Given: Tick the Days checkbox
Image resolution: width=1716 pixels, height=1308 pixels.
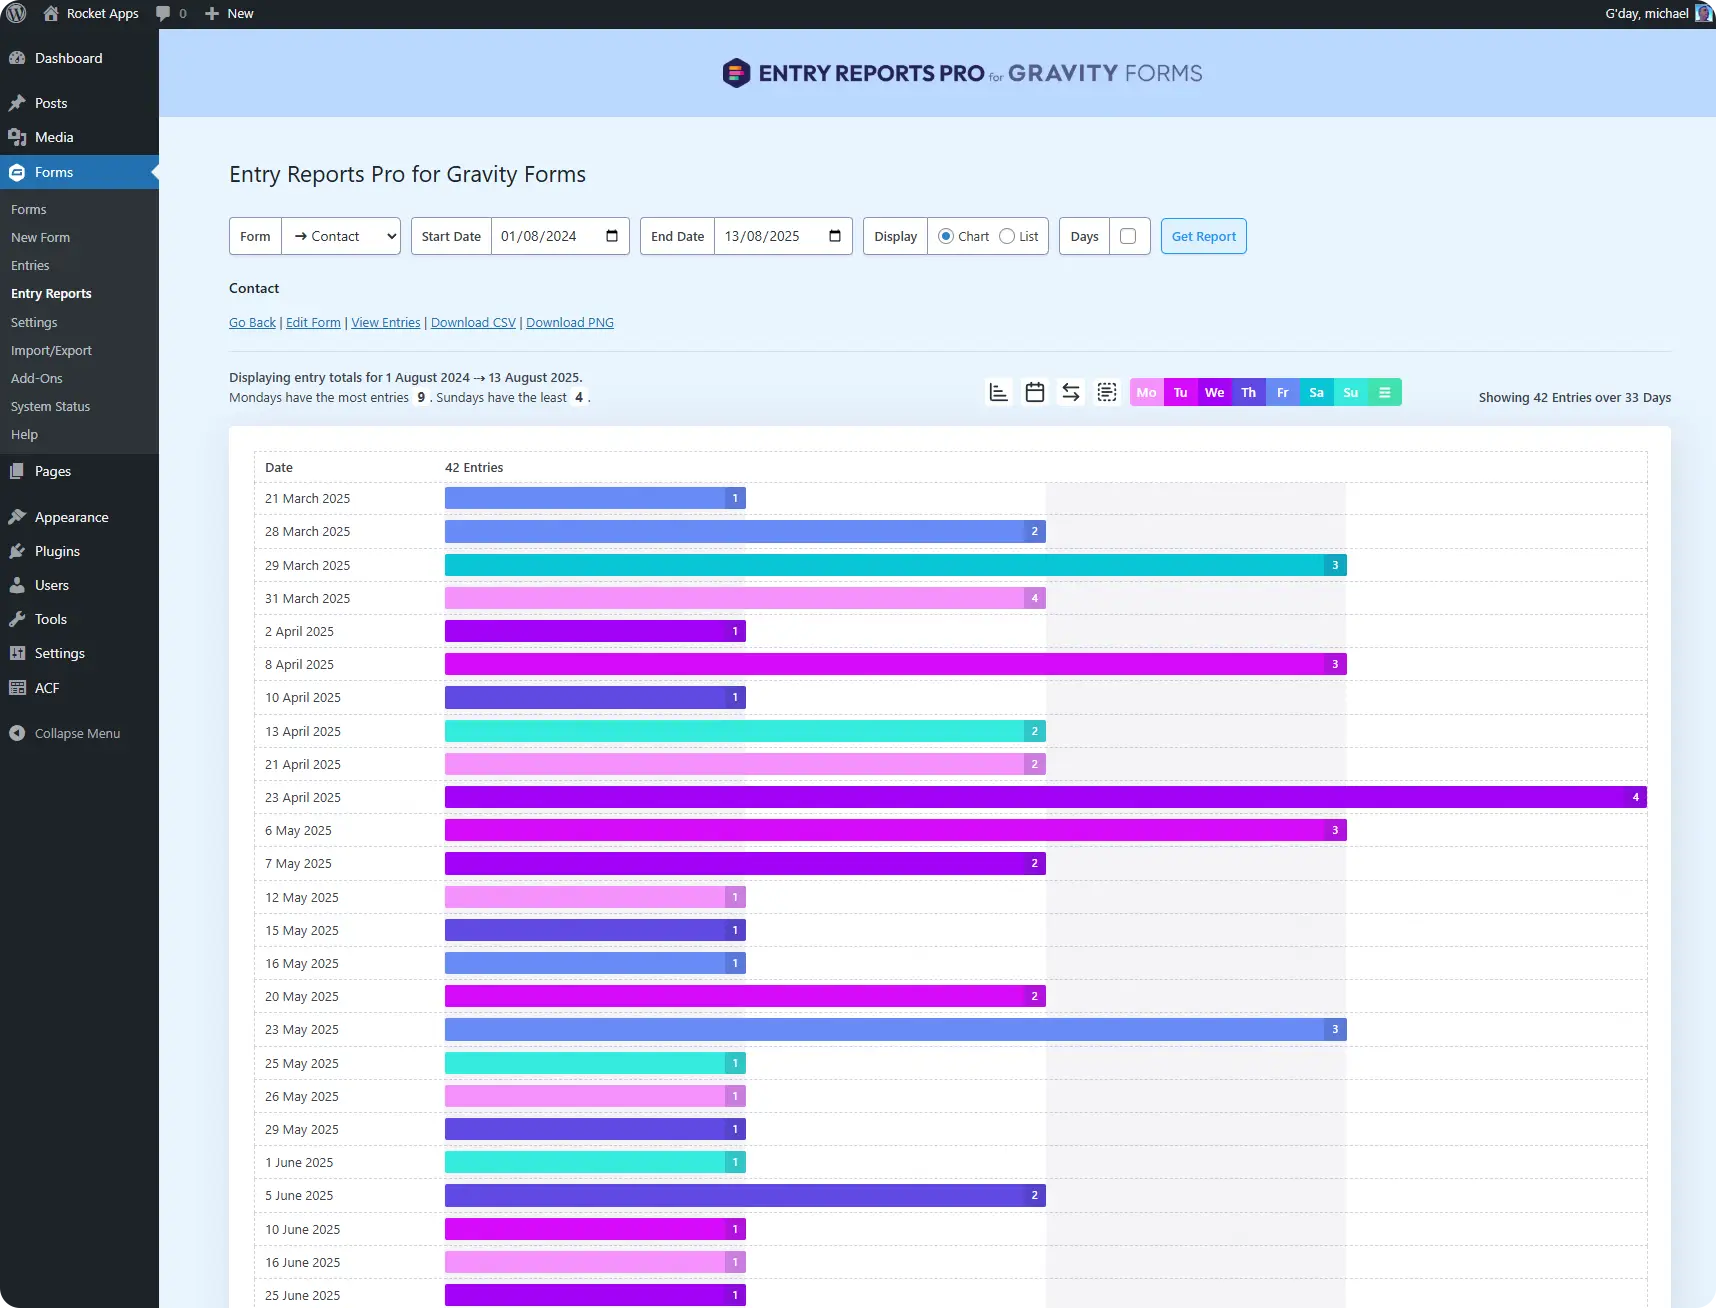Looking at the screenshot, I should [1128, 236].
